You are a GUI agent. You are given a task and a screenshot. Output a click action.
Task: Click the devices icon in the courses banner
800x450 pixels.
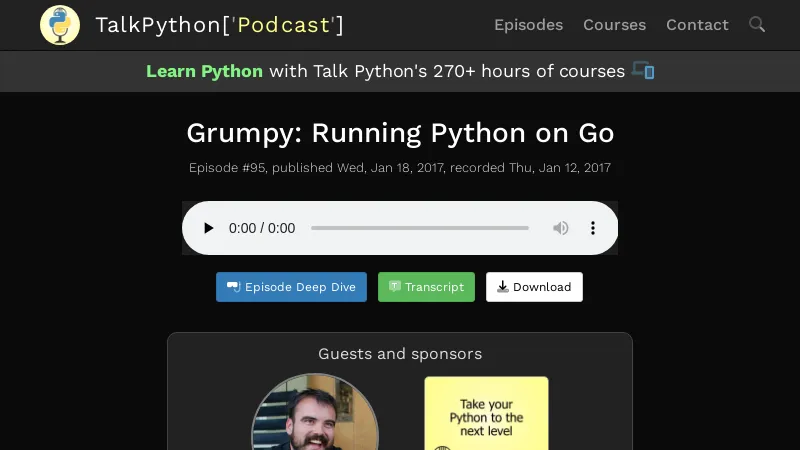tap(643, 71)
